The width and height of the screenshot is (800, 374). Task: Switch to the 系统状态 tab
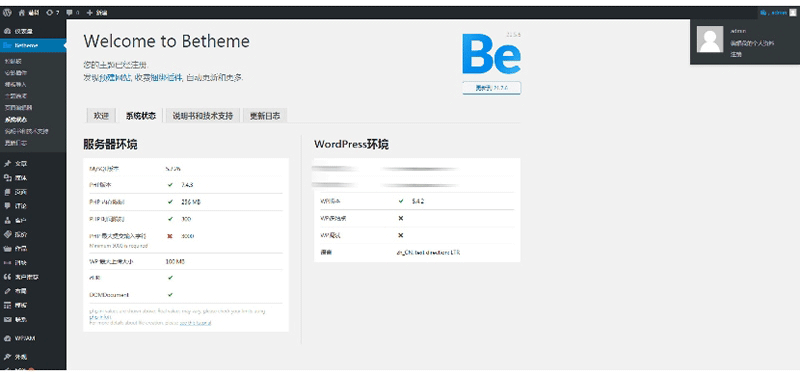(x=141, y=116)
